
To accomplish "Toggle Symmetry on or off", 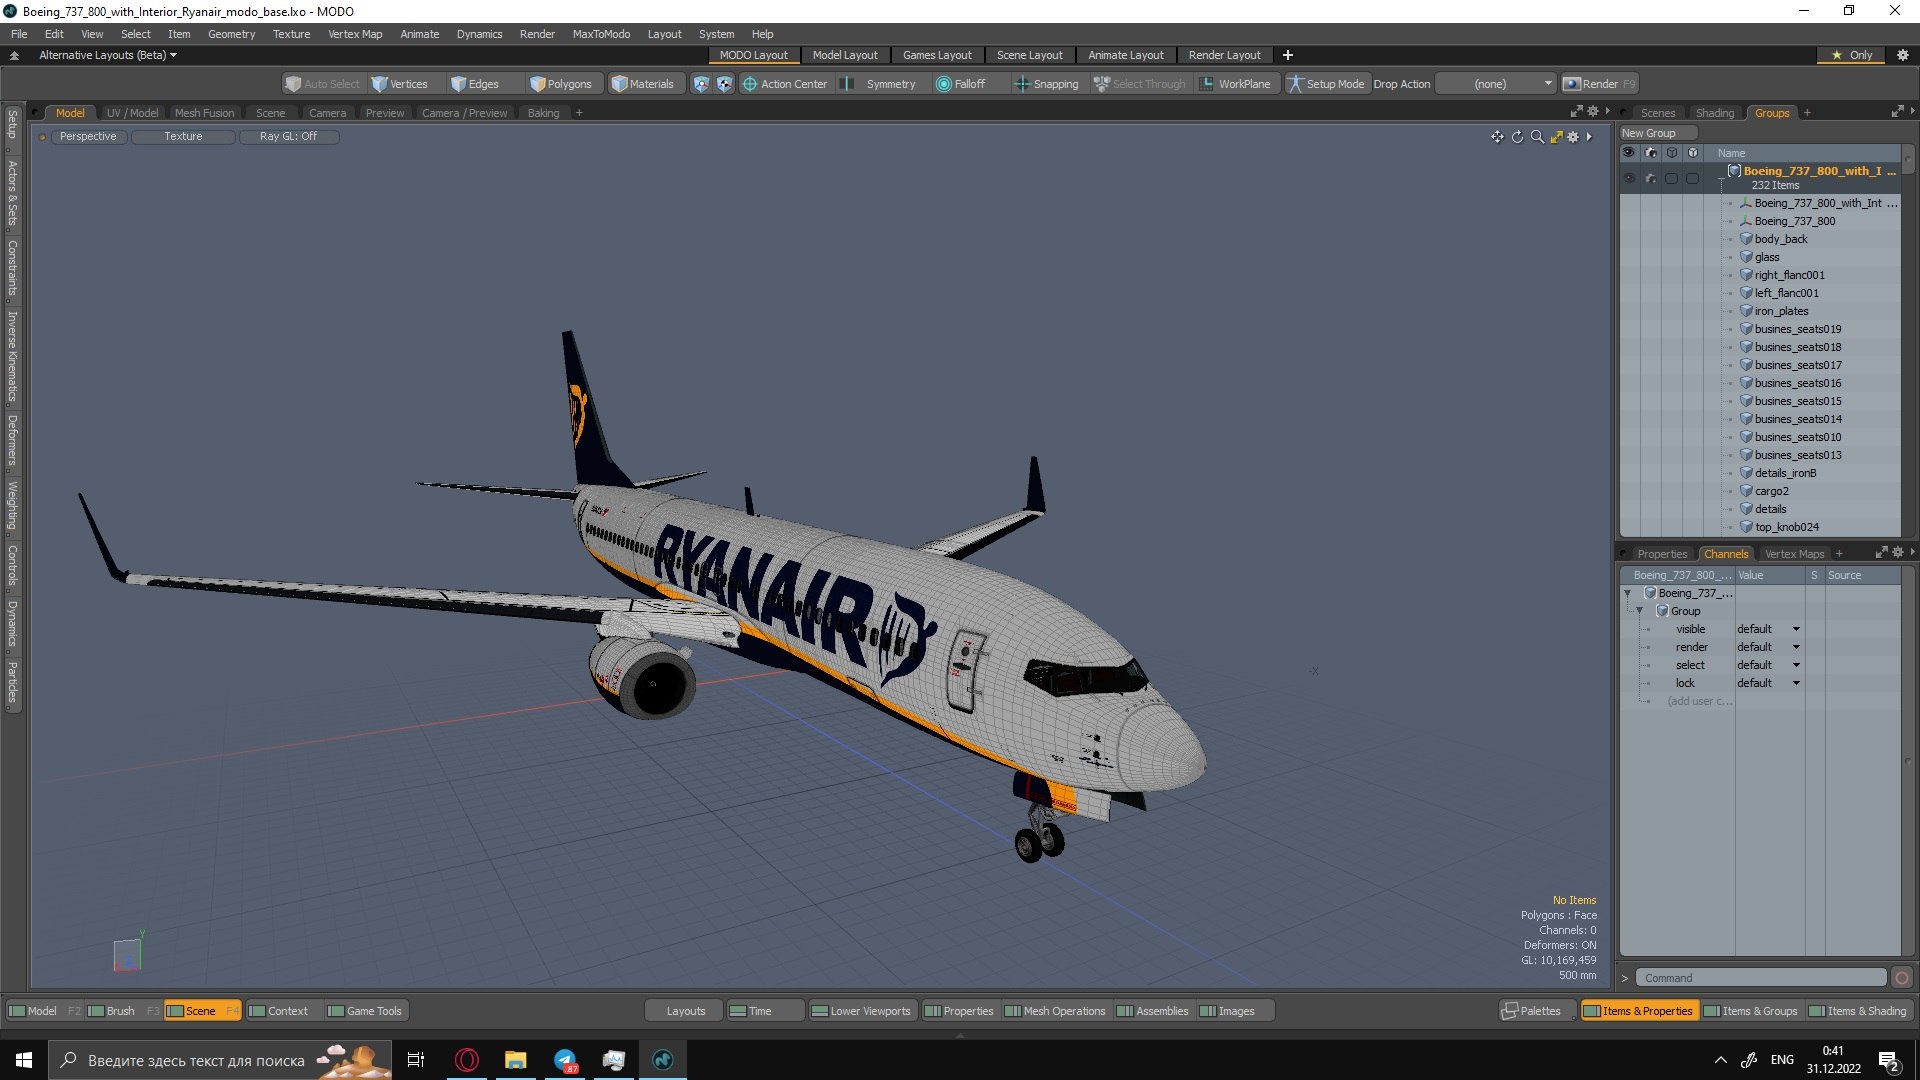I will pos(879,84).
